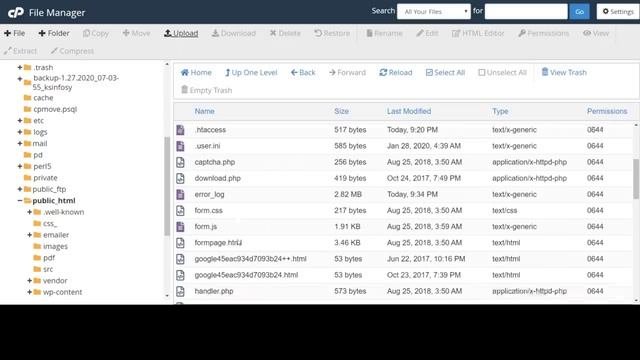Viewport: 640px width, 360px height.
Task: Click the Compress toolbar button
Action: click(72, 51)
